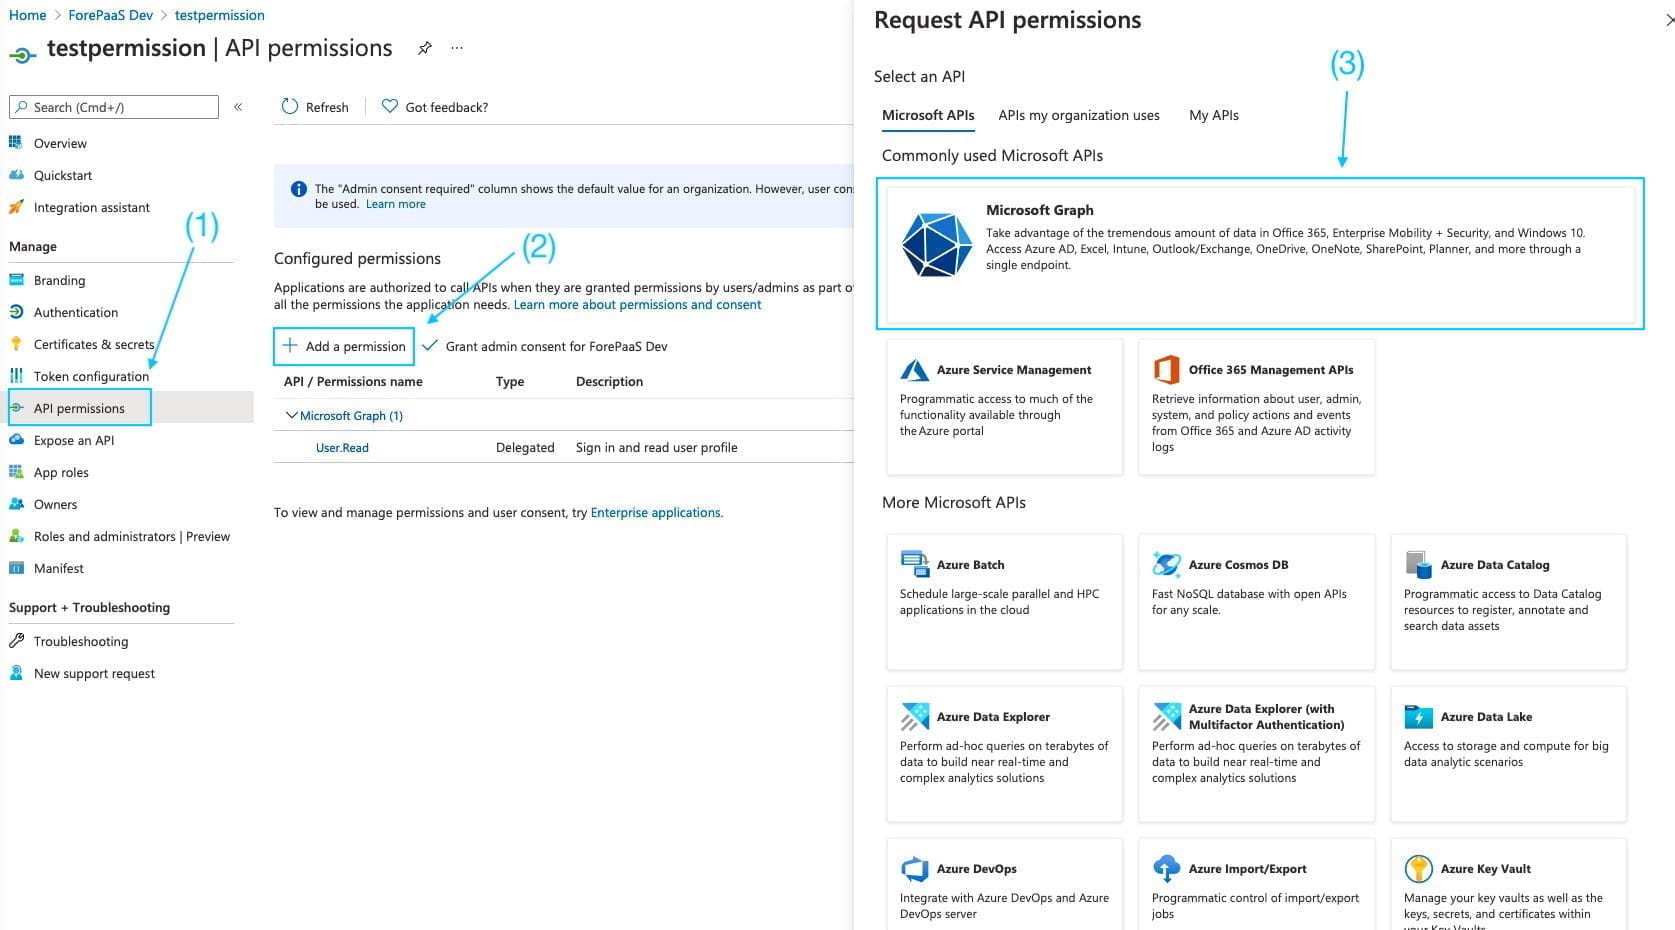Select the Azure Data Lake card

click(1508, 753)
